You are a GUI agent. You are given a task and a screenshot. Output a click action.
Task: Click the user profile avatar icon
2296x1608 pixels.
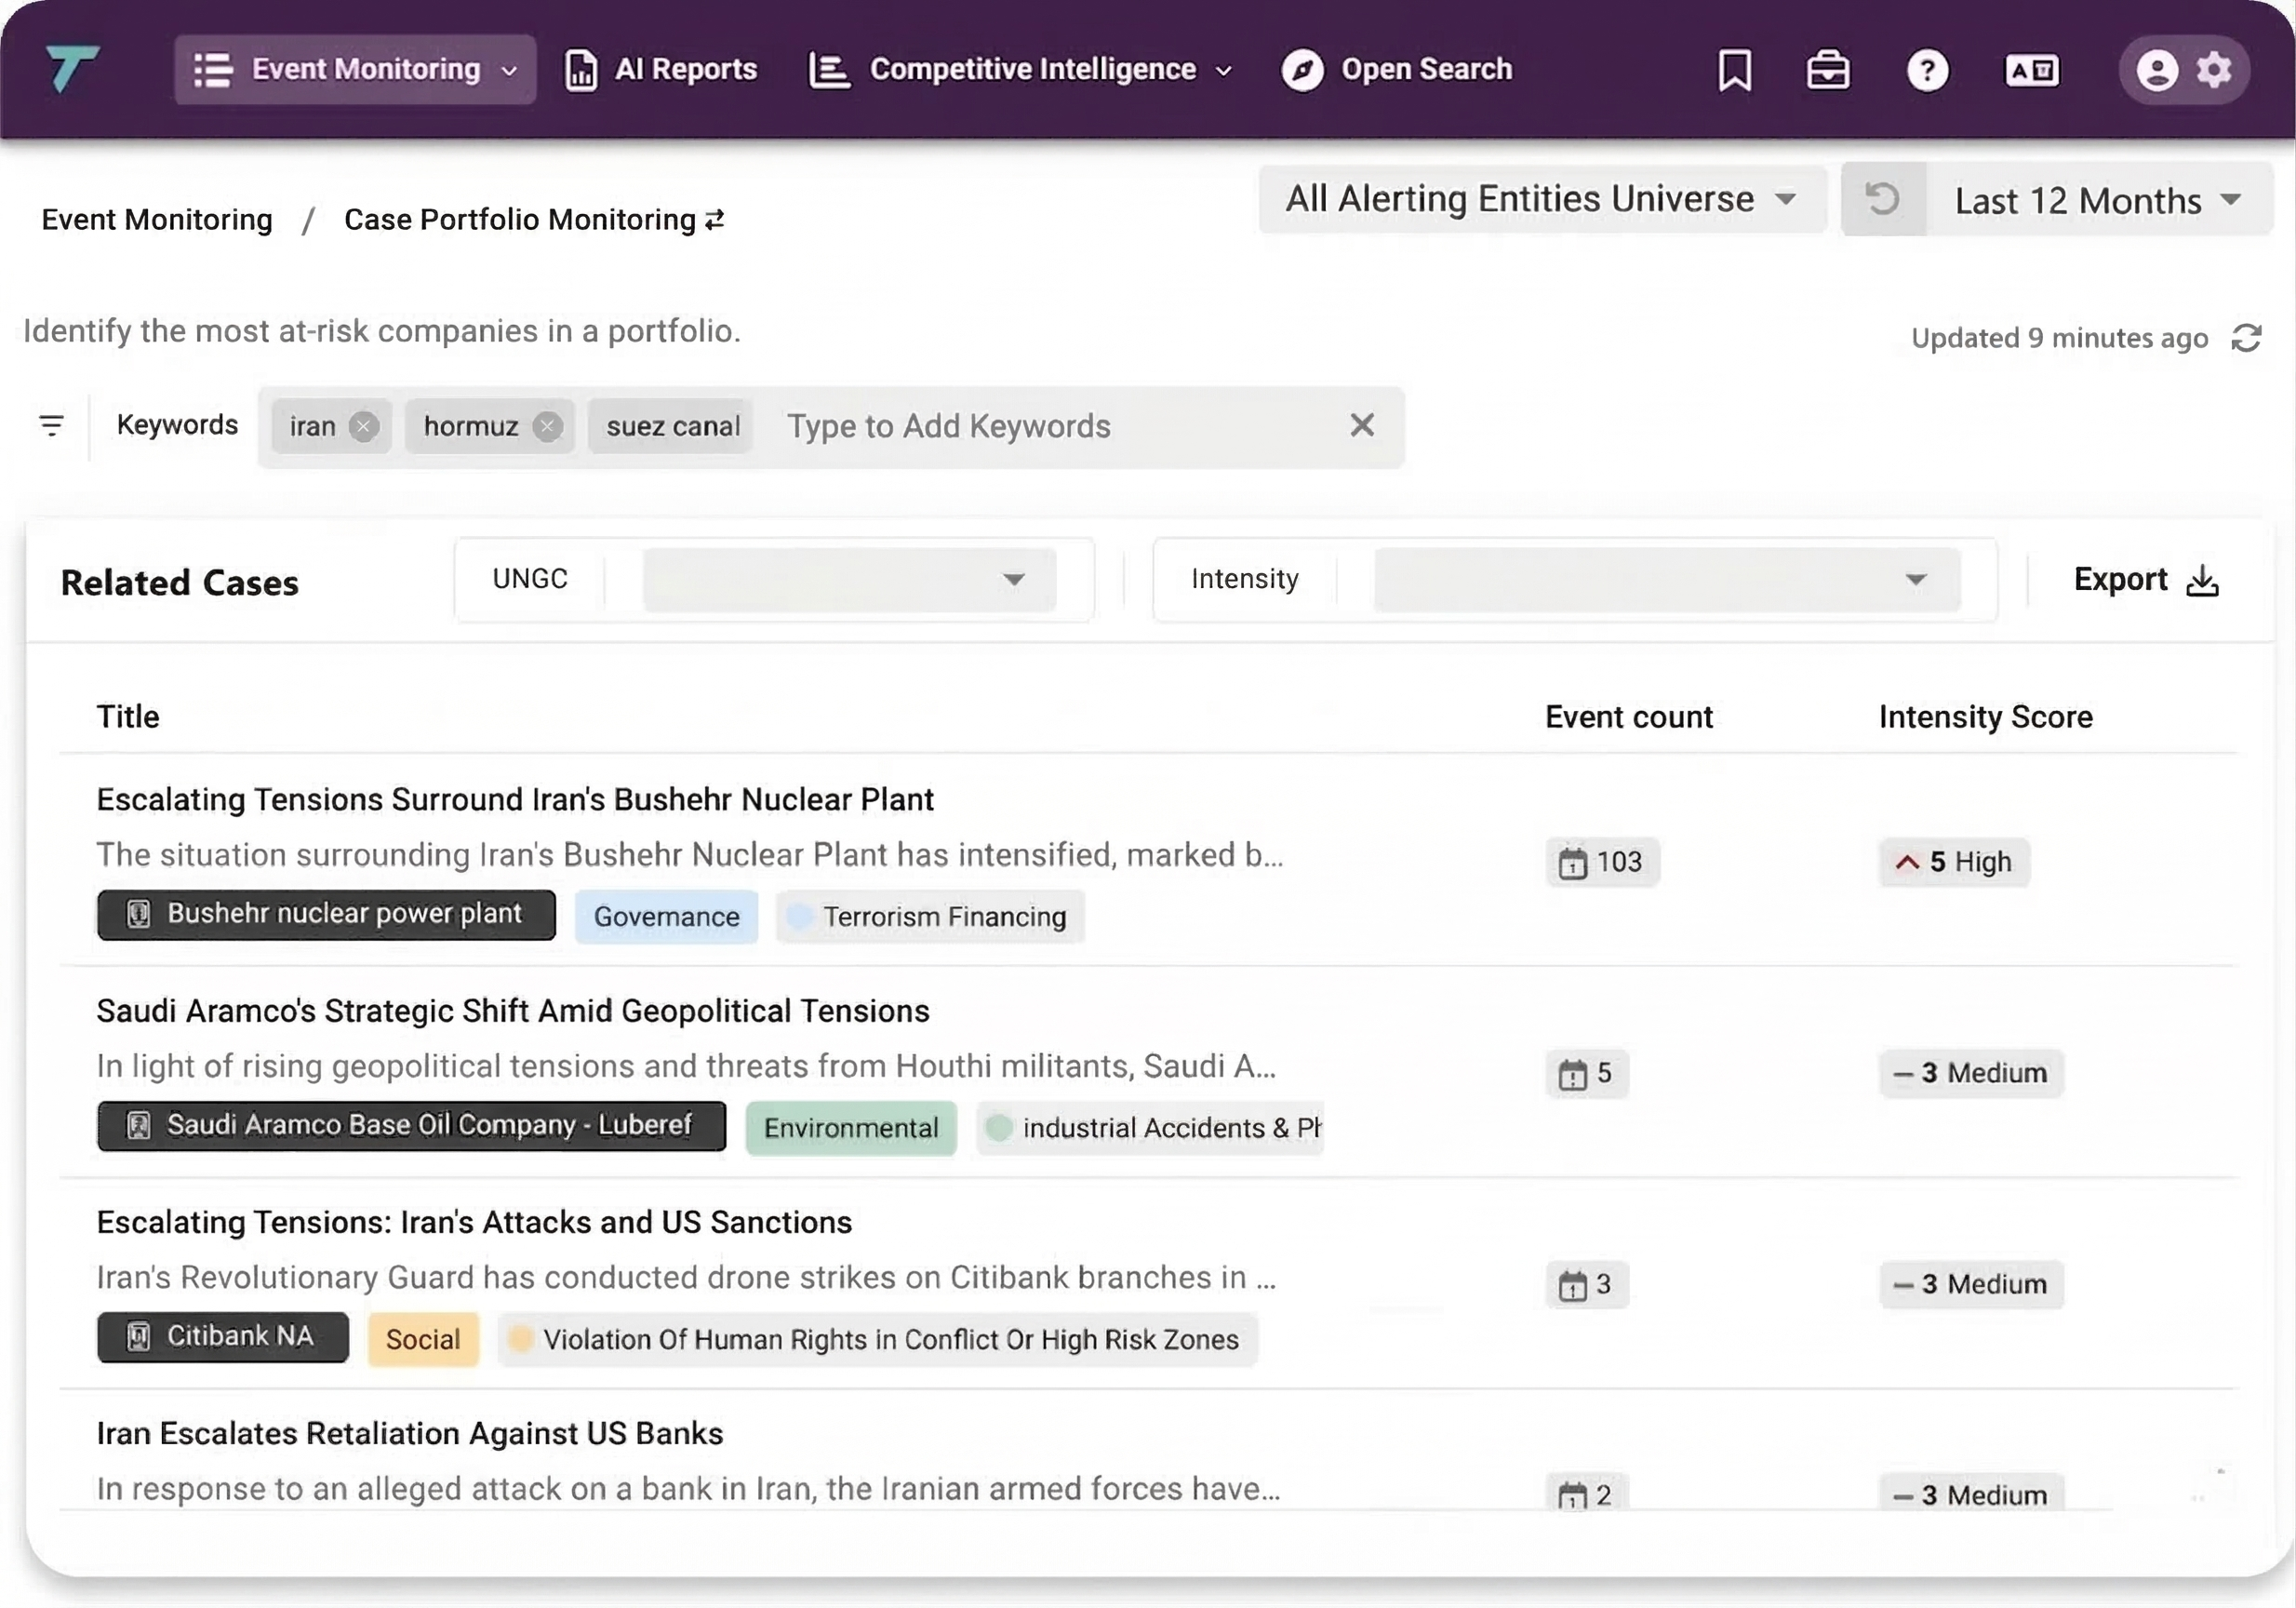point(2156,70)
